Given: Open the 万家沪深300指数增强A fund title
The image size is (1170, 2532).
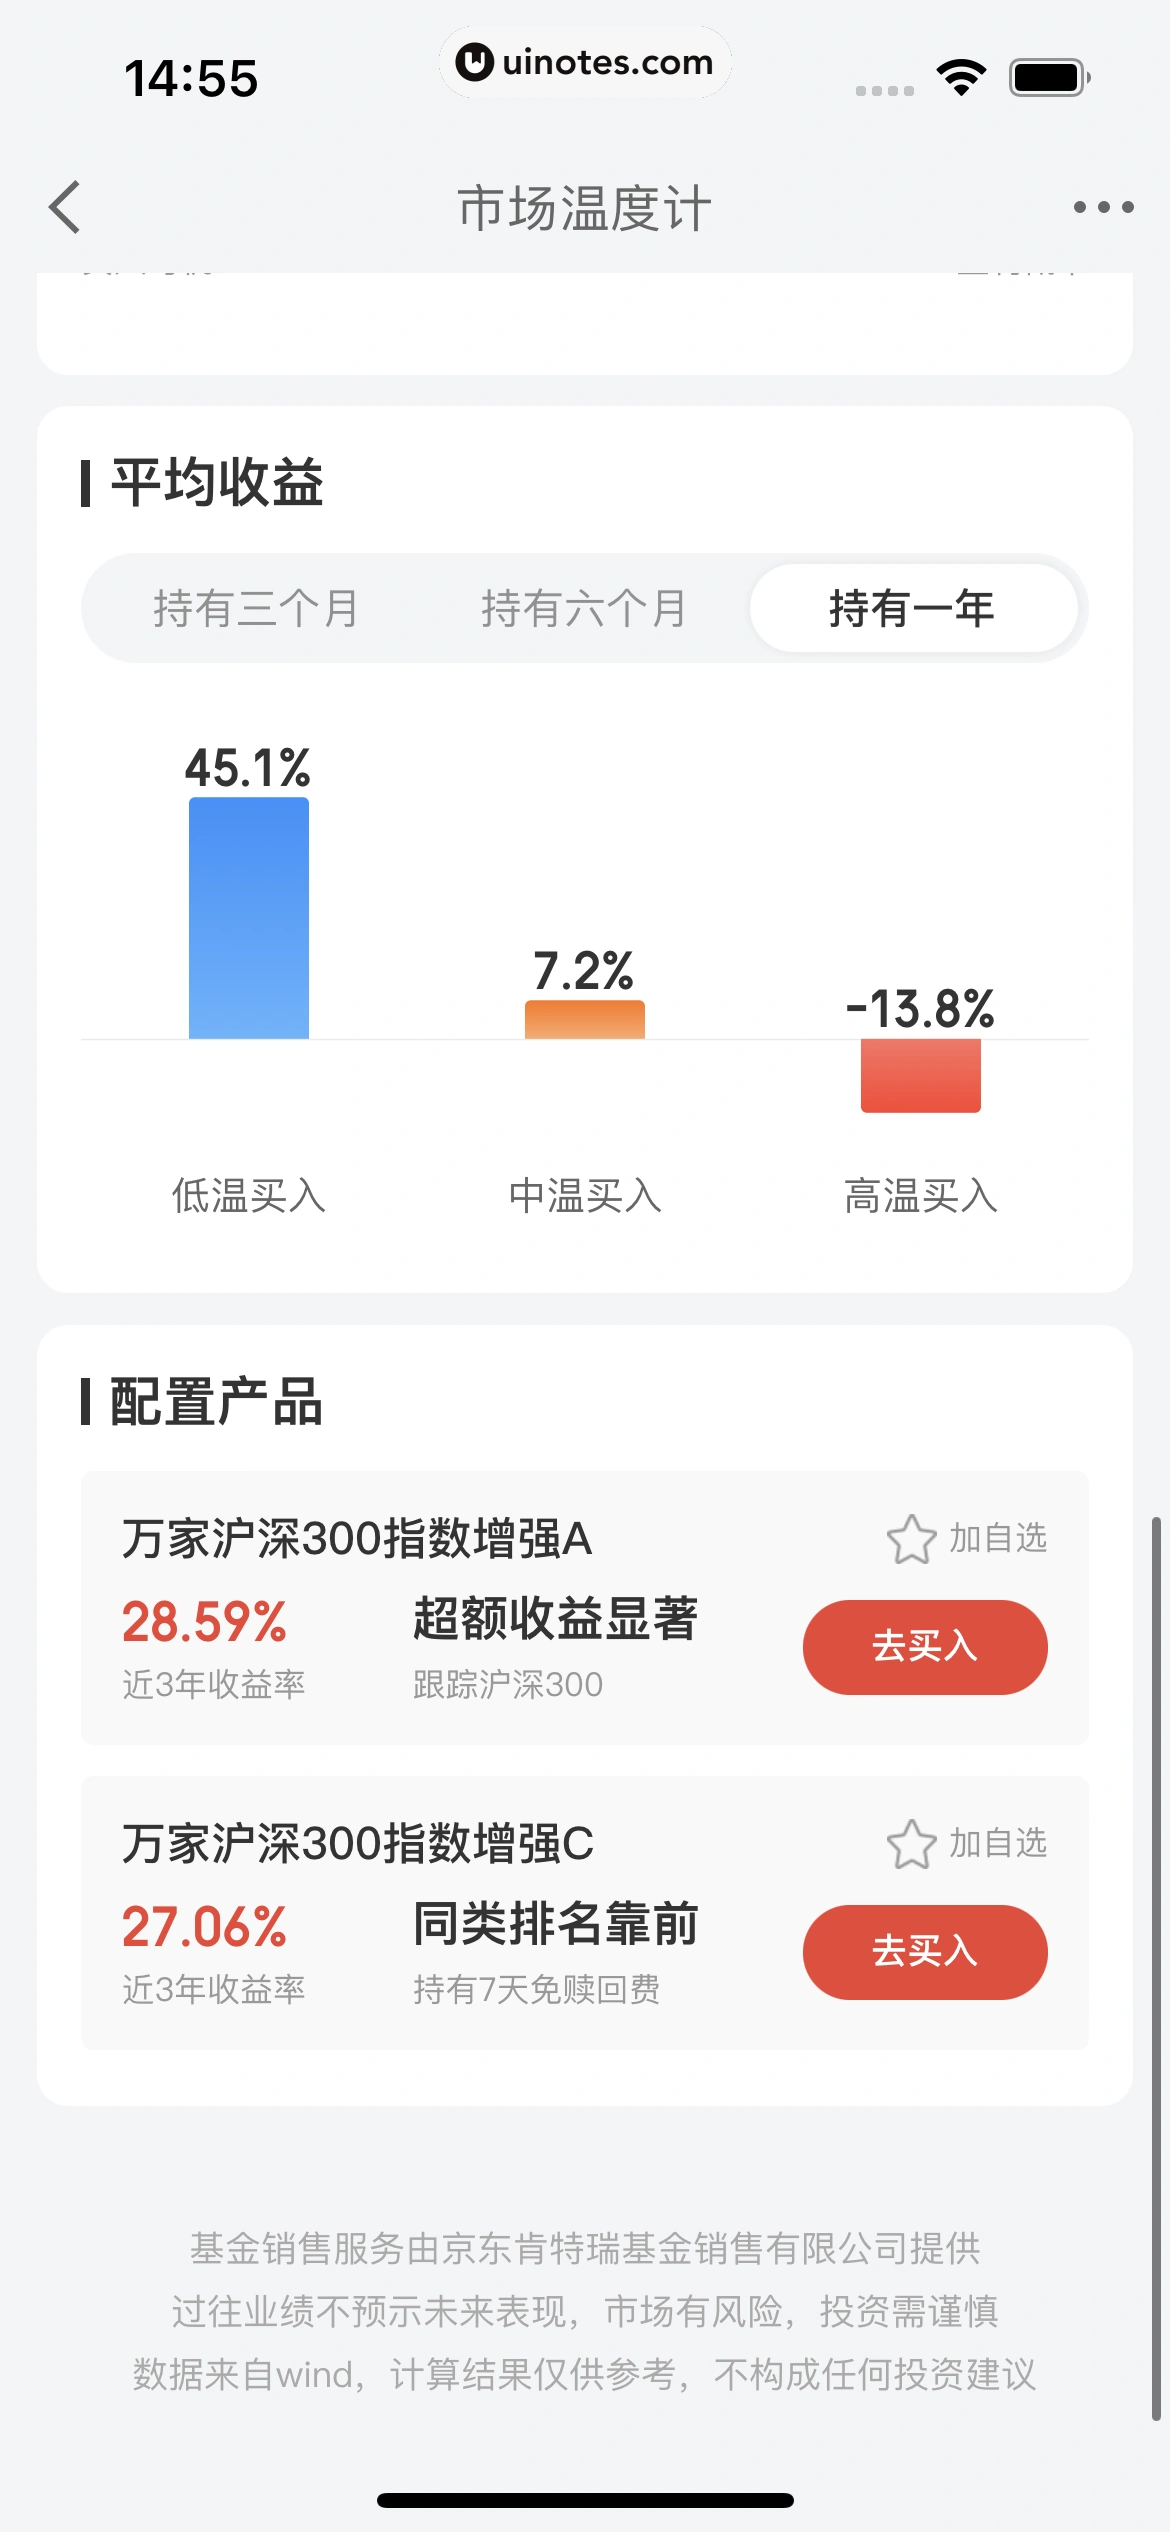Looking at the screenshot, I should [x=357, y=1539].
